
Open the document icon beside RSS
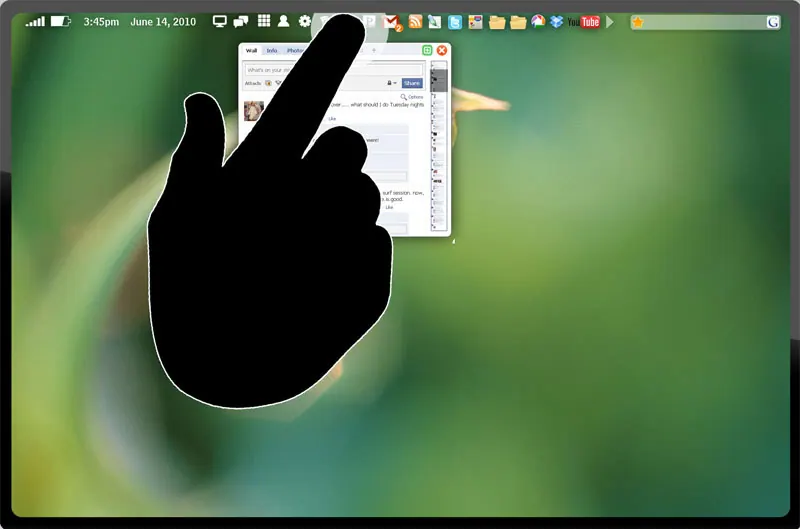tap(434, 22)
